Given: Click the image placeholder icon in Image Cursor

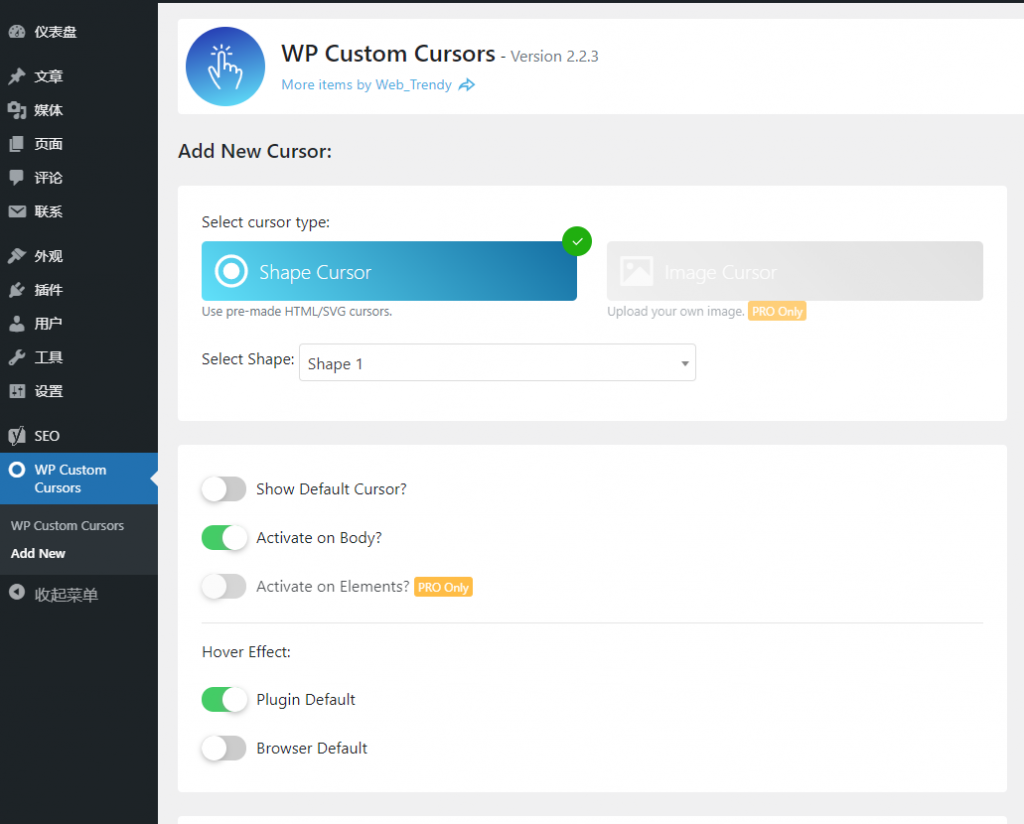Looking at the screenshot, I should pos(636,272).
